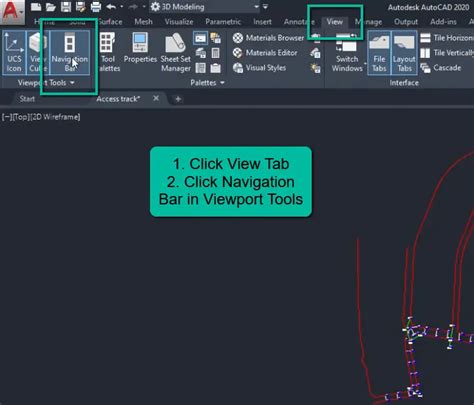Open the Materials Browser

pyautogui.click(x=268, y=38)
